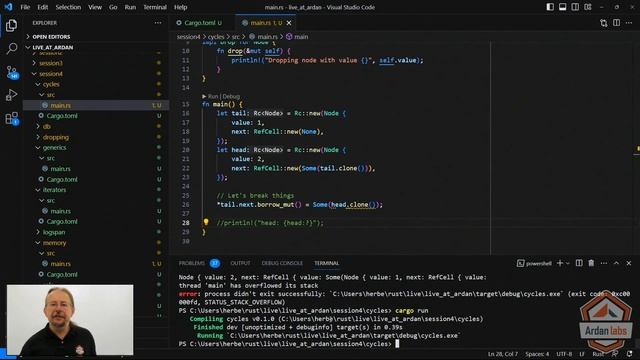This screenshot has width=640, height=360.
Task: Close the main.rs editor tab
Action: [289, 23]
